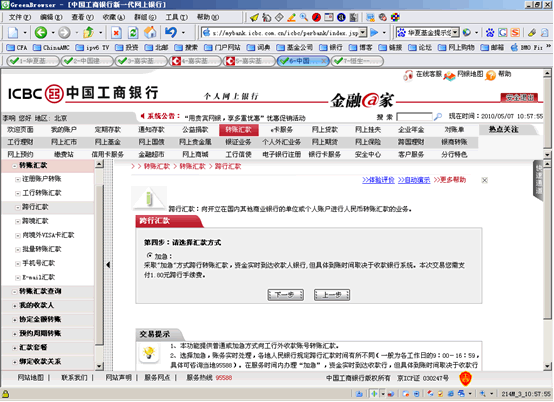Expand 汇款套餐 in sidebar
Image resolution: width=554 pixels, height=402 pixels.
tap(15, 348)
